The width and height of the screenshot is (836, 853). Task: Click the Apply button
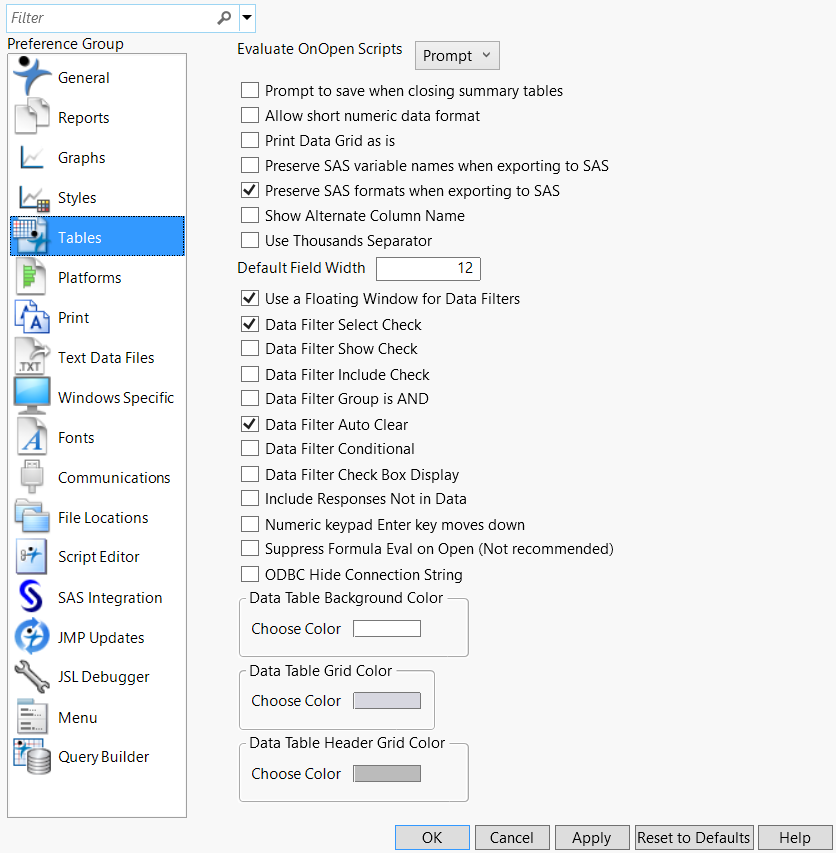pyautogui.click(x=592, y=837)
